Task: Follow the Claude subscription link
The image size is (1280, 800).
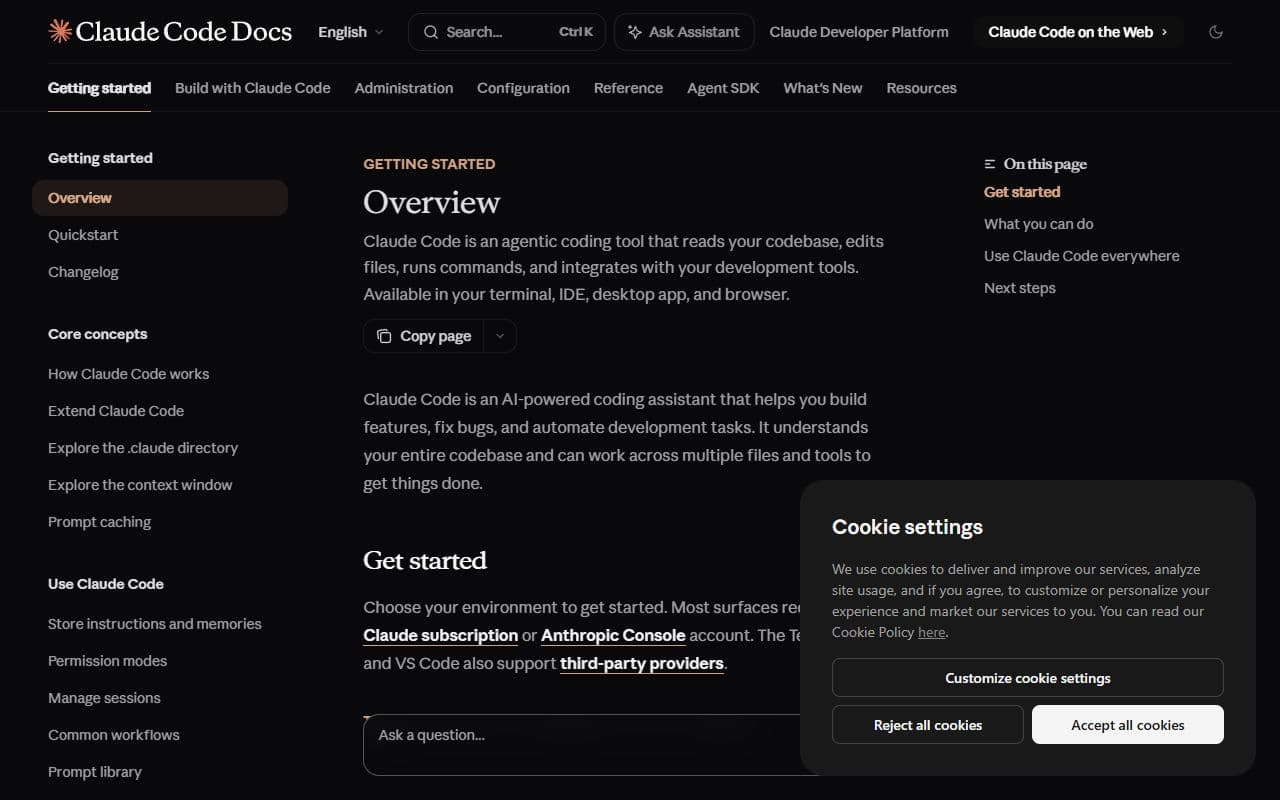Action: tap(440, 635)
